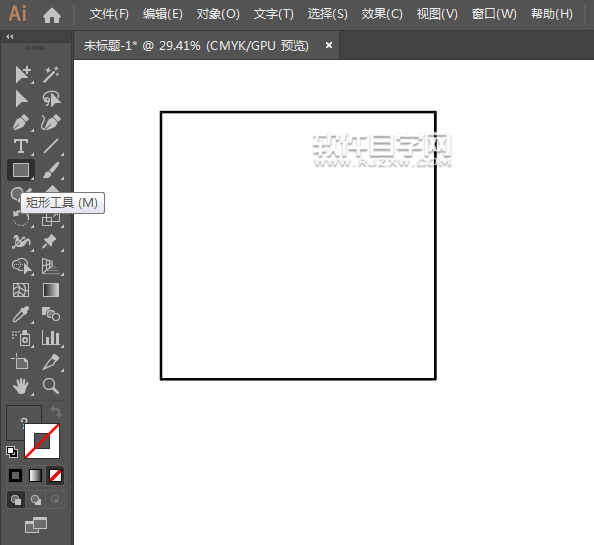Select the Zoom tool
Viewport: 594px width, 545px height.
pos(51,386)
